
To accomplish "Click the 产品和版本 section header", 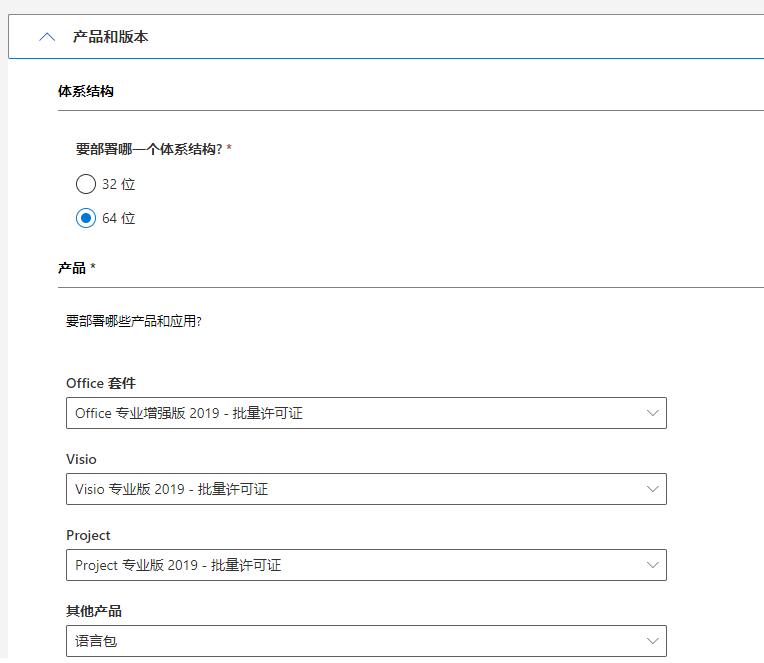I will [386, 37].
